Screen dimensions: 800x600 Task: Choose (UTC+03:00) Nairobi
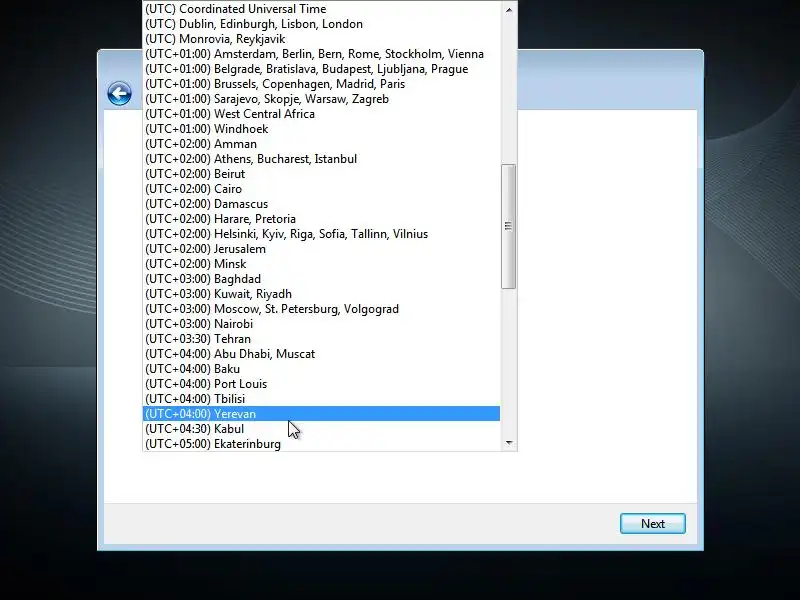pyautogui.click(x=321, y=324)
